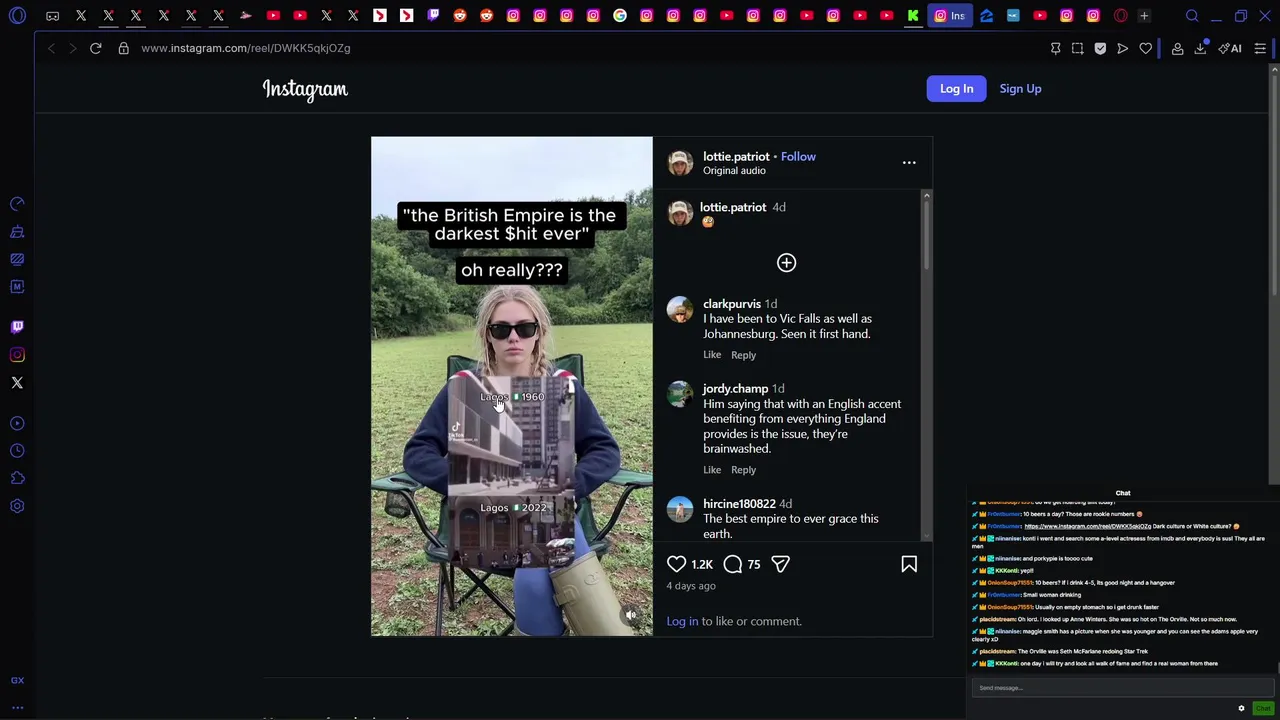Share the reel with the share icon
The image size is (1280, 720).
[781, 564]
